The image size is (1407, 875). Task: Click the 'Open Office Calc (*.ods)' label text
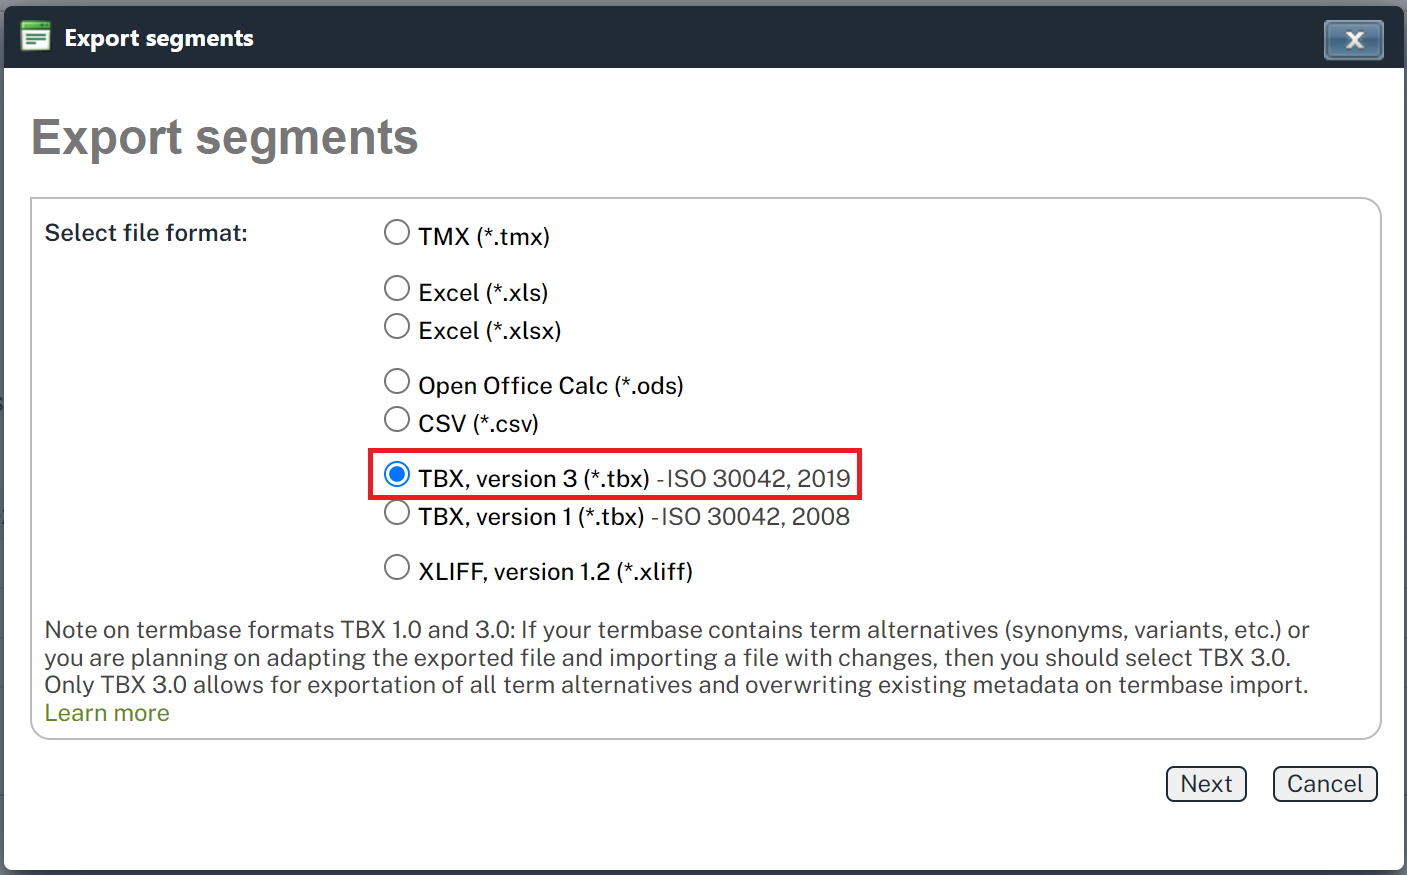(551, 386)
